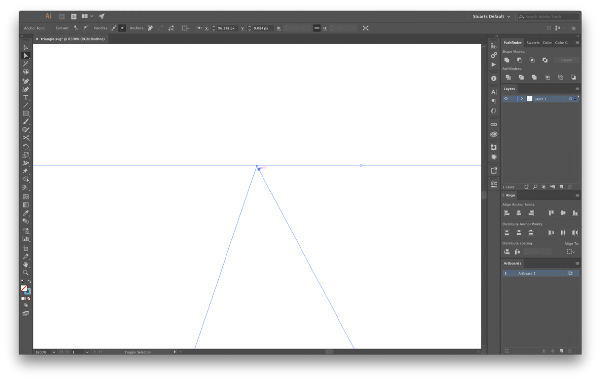The image size is (600, 381).
Task: Select the Zoom tool magnifier
Action: click(x=26, y=272)
